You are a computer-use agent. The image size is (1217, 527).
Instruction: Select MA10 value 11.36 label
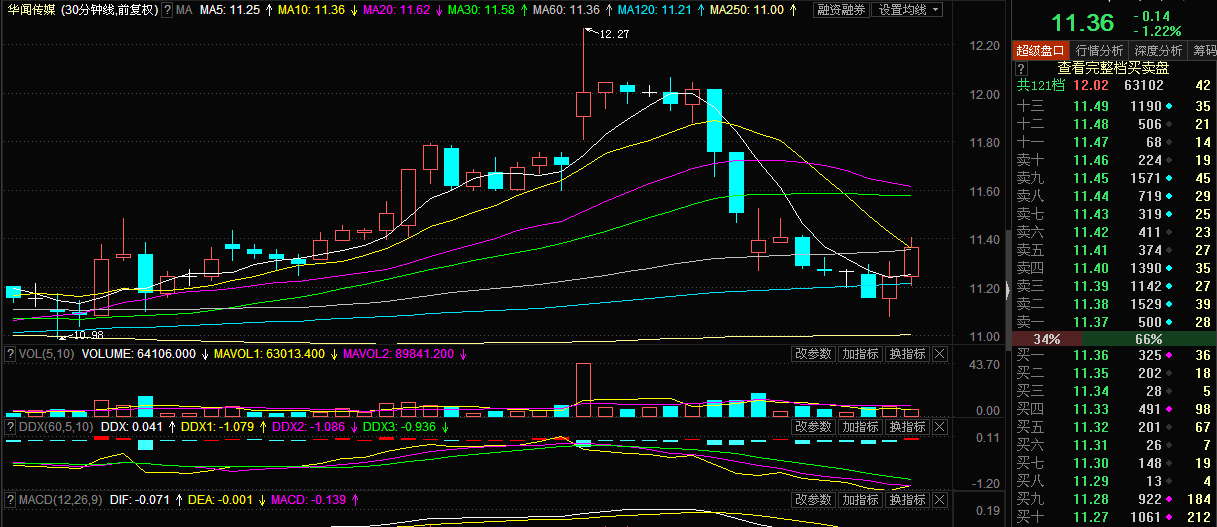coord(311,10)
